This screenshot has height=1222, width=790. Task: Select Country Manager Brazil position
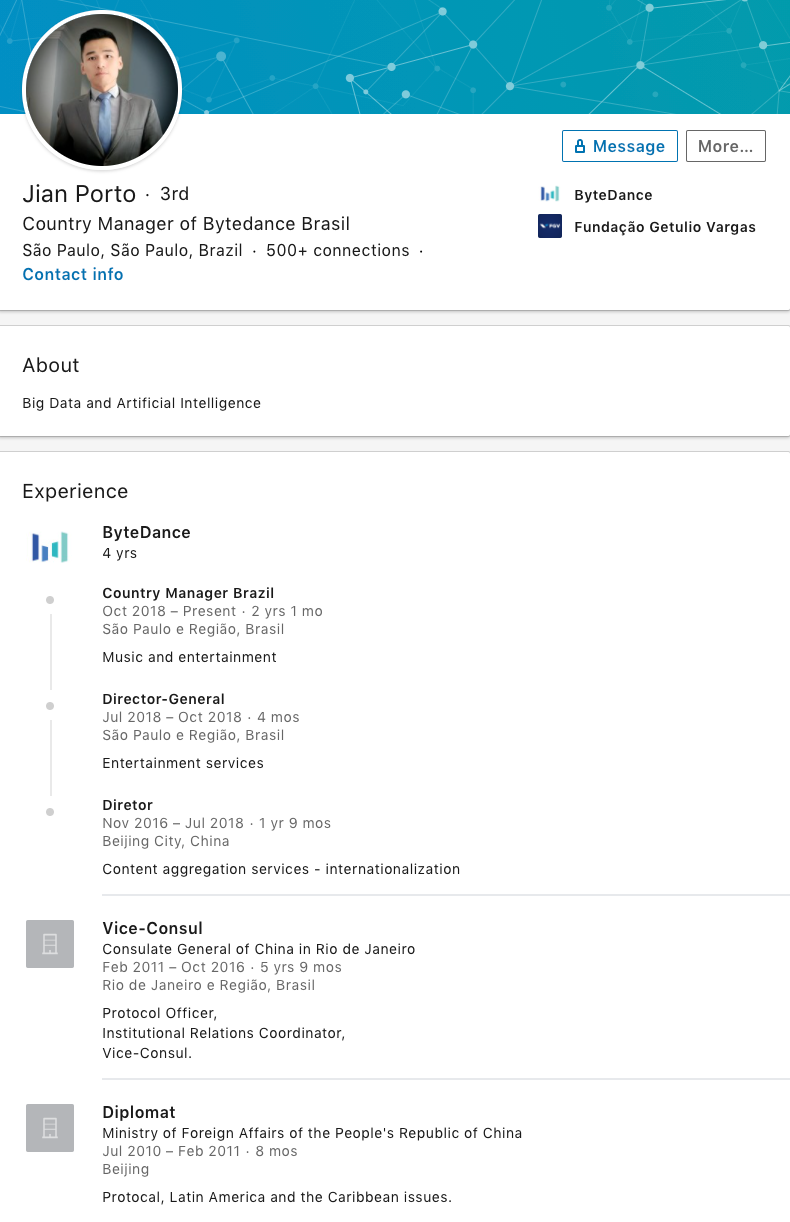pos(188,593)
